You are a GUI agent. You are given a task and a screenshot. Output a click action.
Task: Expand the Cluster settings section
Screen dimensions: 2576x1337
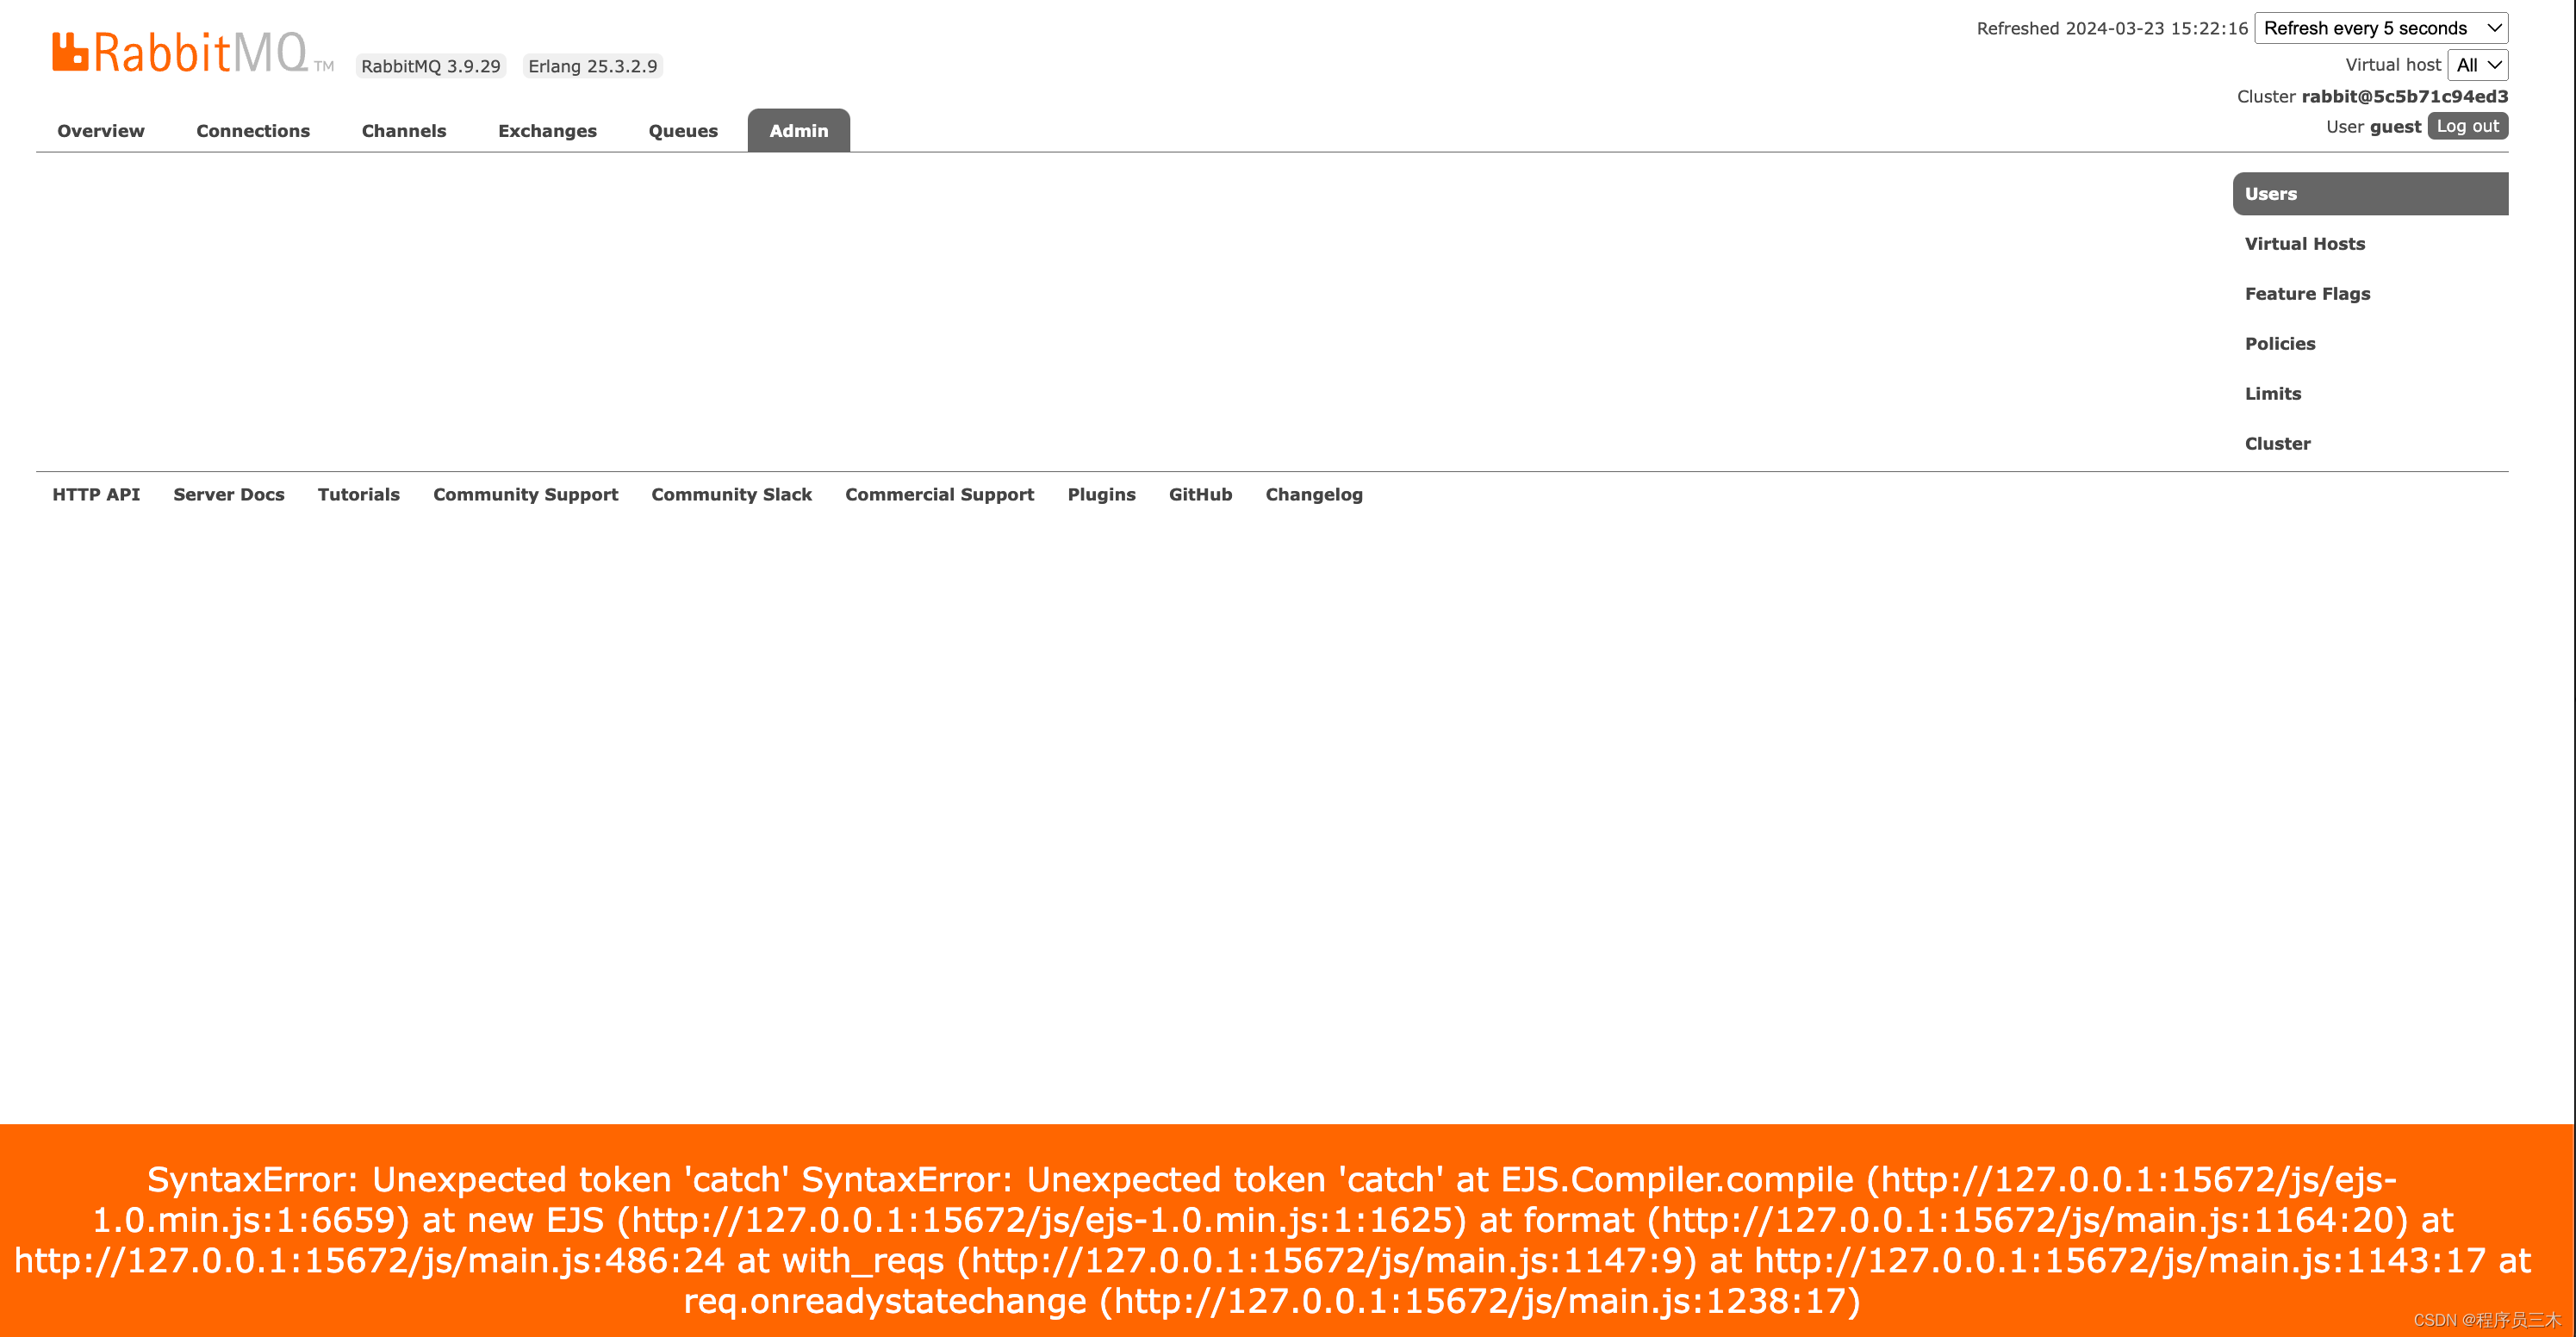[x=2278, y=443]
